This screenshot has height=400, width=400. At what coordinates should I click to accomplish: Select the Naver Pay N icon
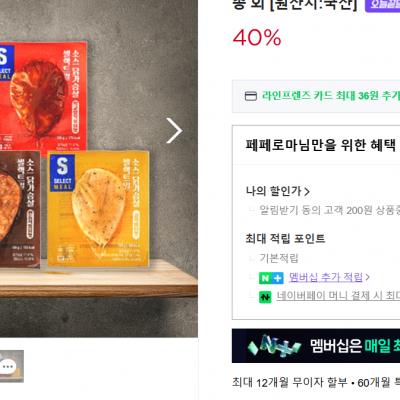coord(265,297)
